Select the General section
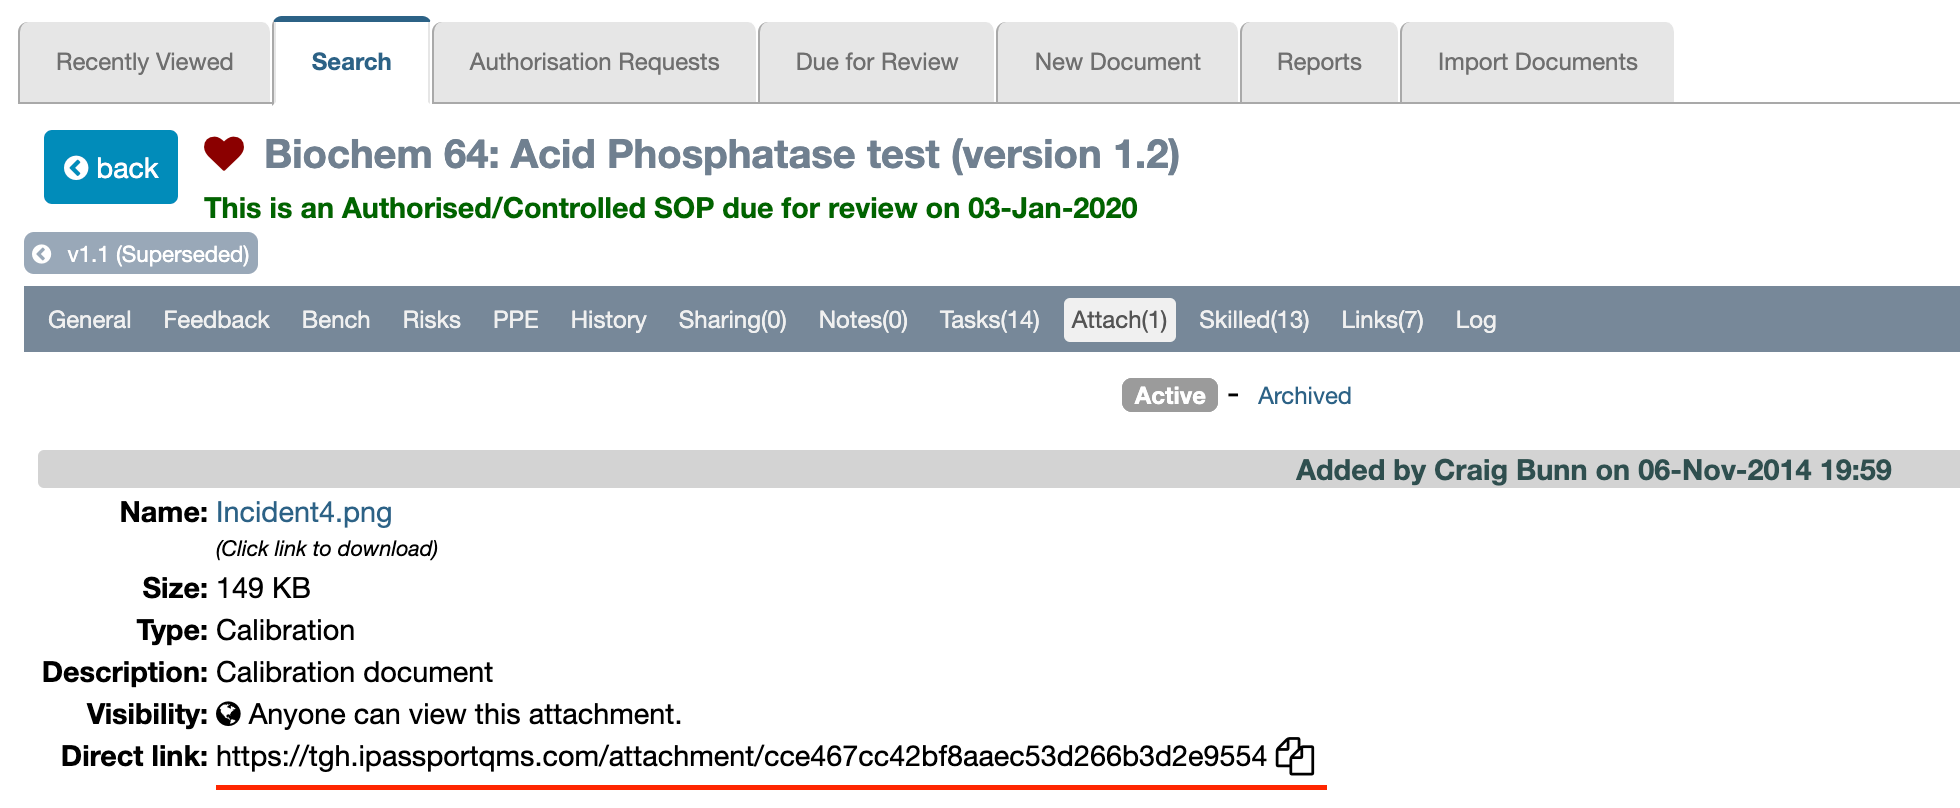1960x808 pixels. coord(90,320)
